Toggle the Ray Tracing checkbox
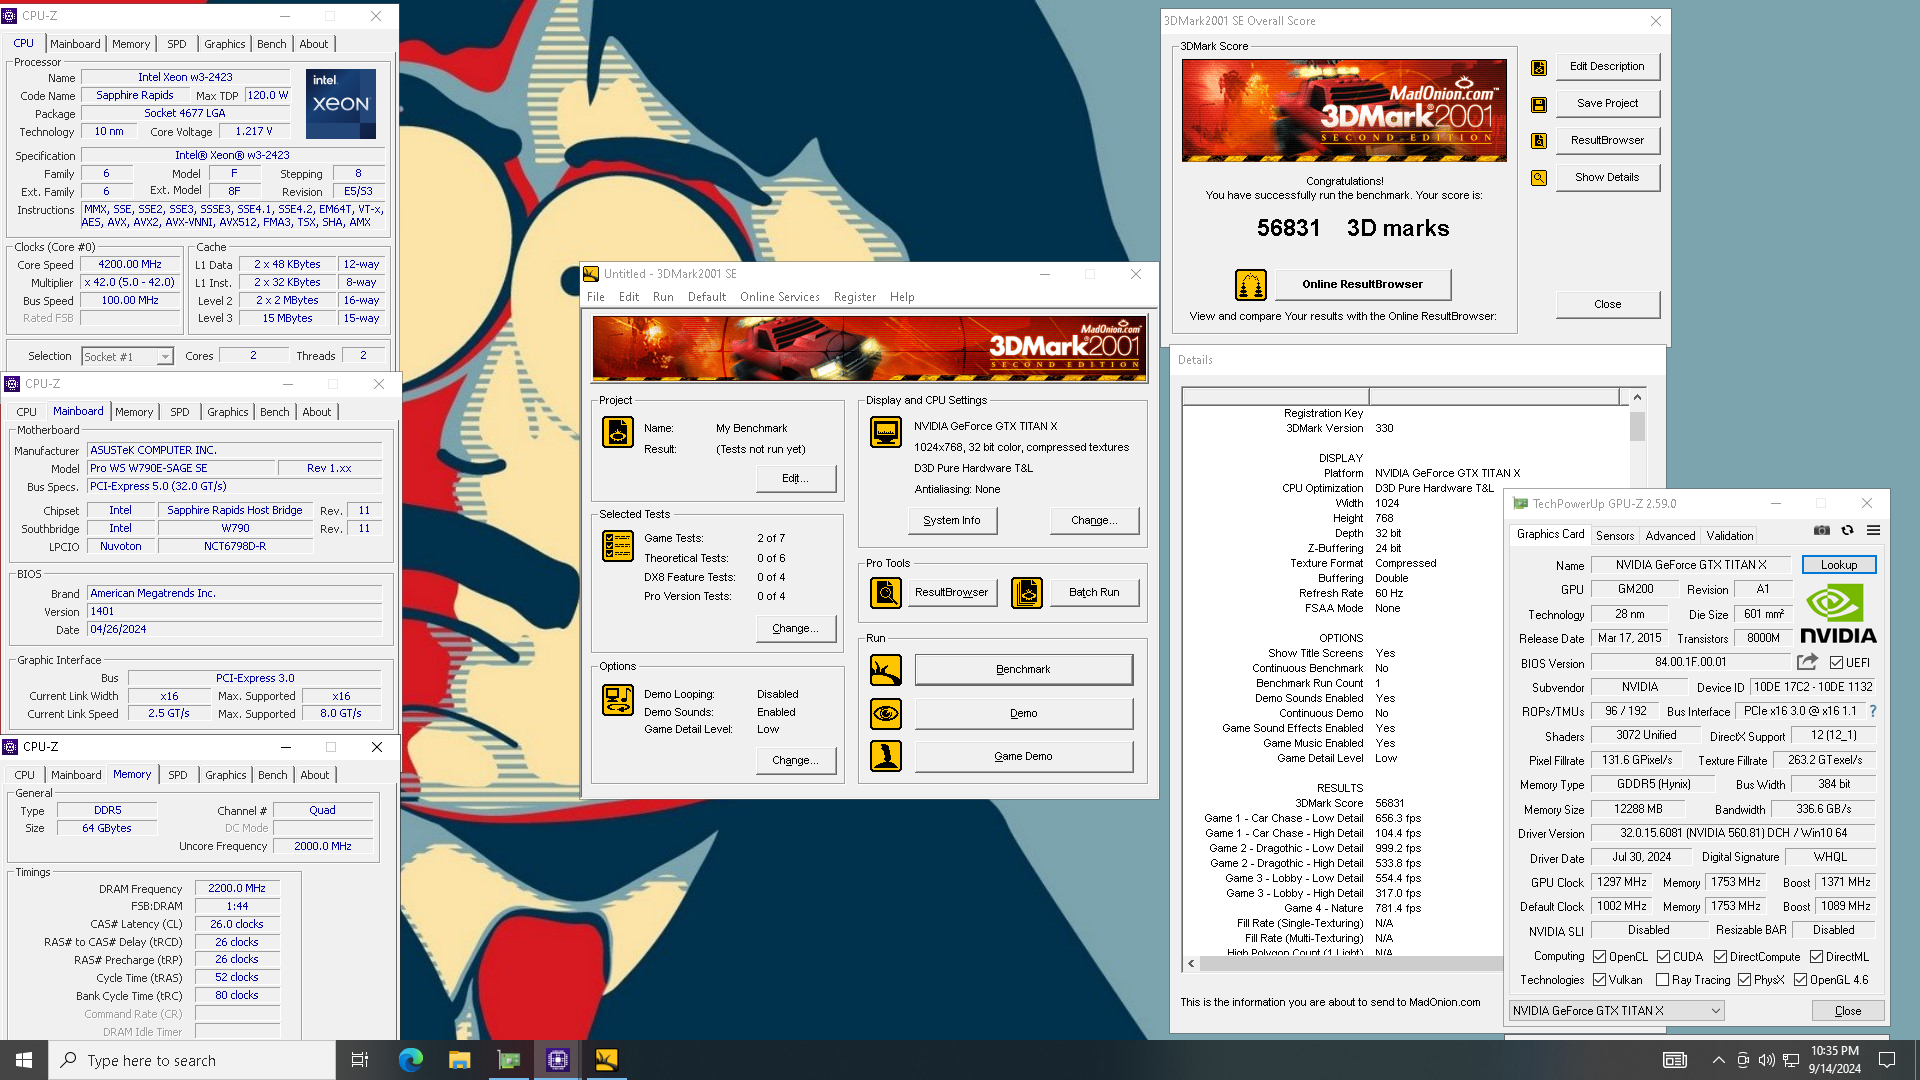Viewport: 1920px width, 1080px height. tap(1663, 980)
